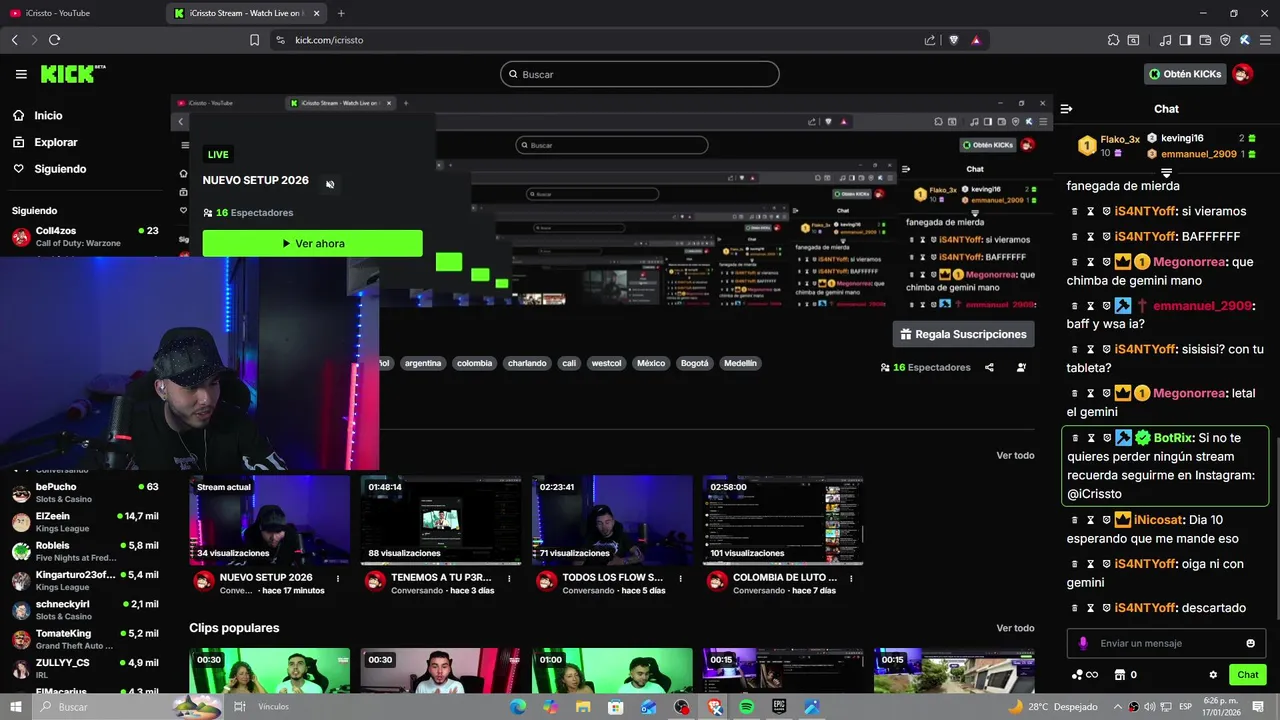Click Megonorrea's username in 'letal el gemini' message
Screen dimensions: 1280x720
[1189, 393]
